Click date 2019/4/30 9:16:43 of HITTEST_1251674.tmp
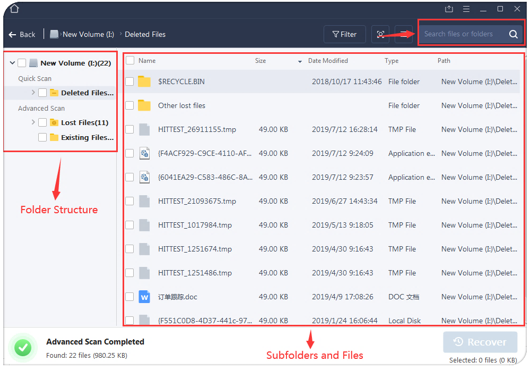The image size is (529, 369). click(342, 249)
